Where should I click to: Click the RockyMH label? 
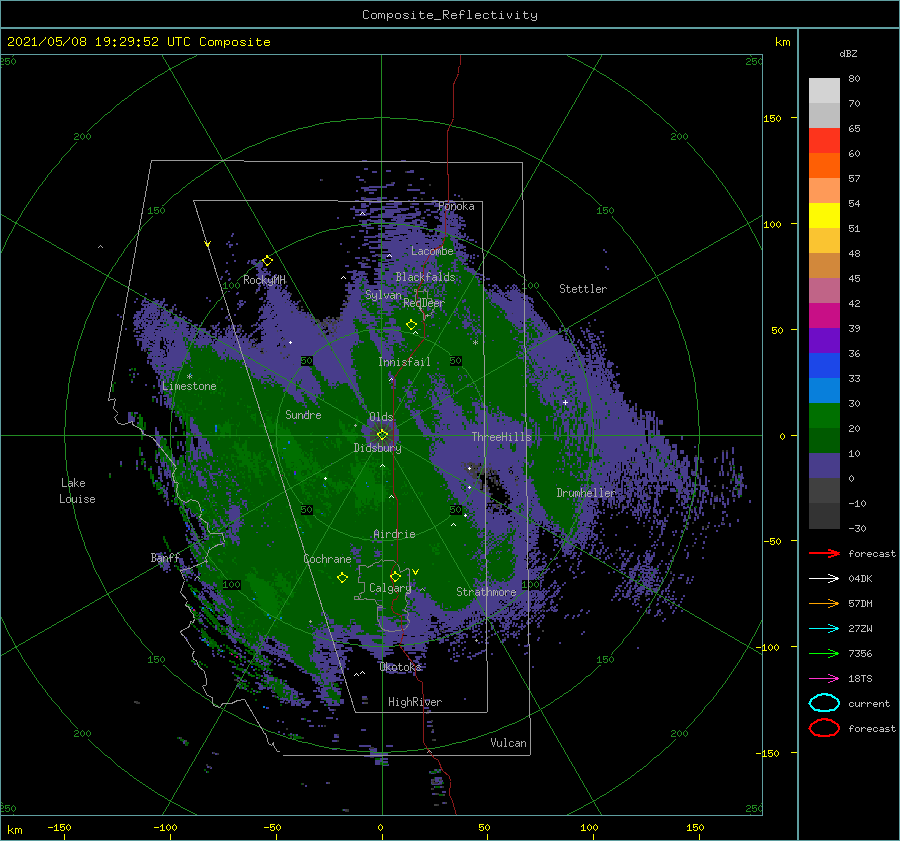coord(265,280)
